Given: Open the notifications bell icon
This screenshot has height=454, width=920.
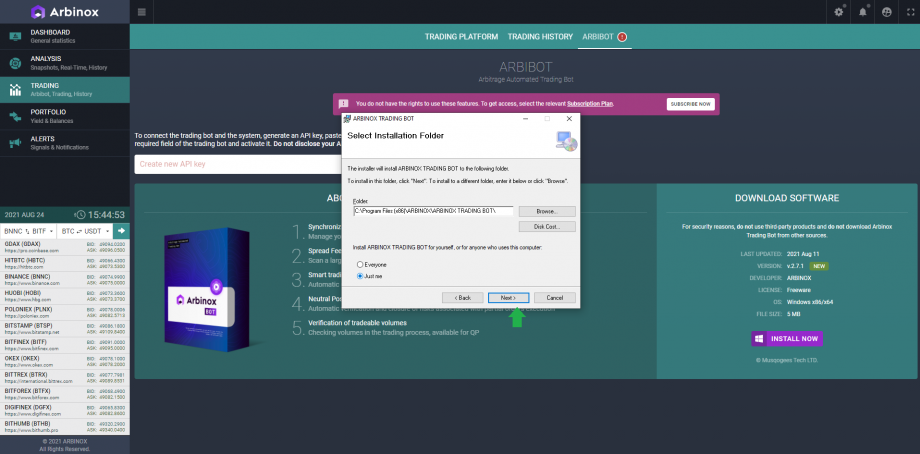Looking at the screenshot, I should coord(863,12).
